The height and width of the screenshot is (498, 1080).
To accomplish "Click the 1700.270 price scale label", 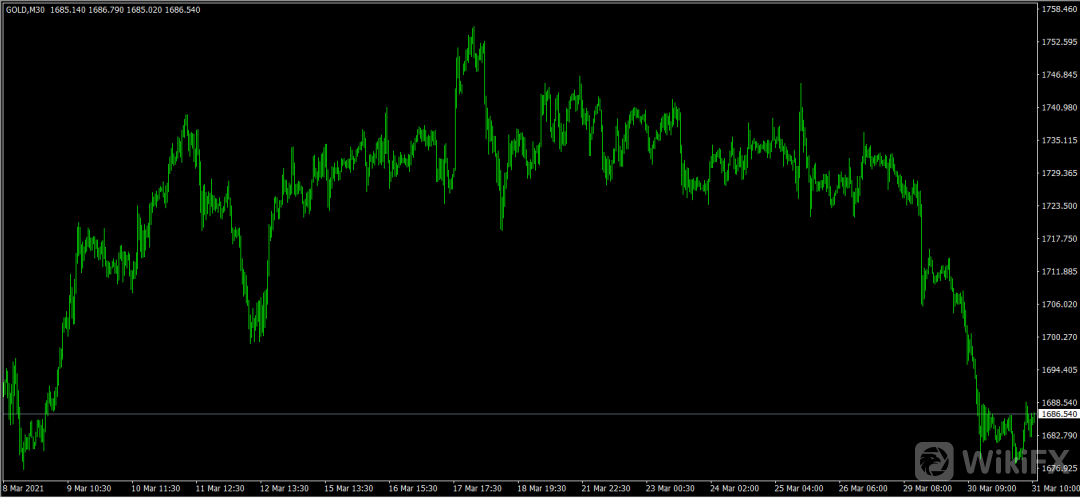I will (x=1059, y=337).
